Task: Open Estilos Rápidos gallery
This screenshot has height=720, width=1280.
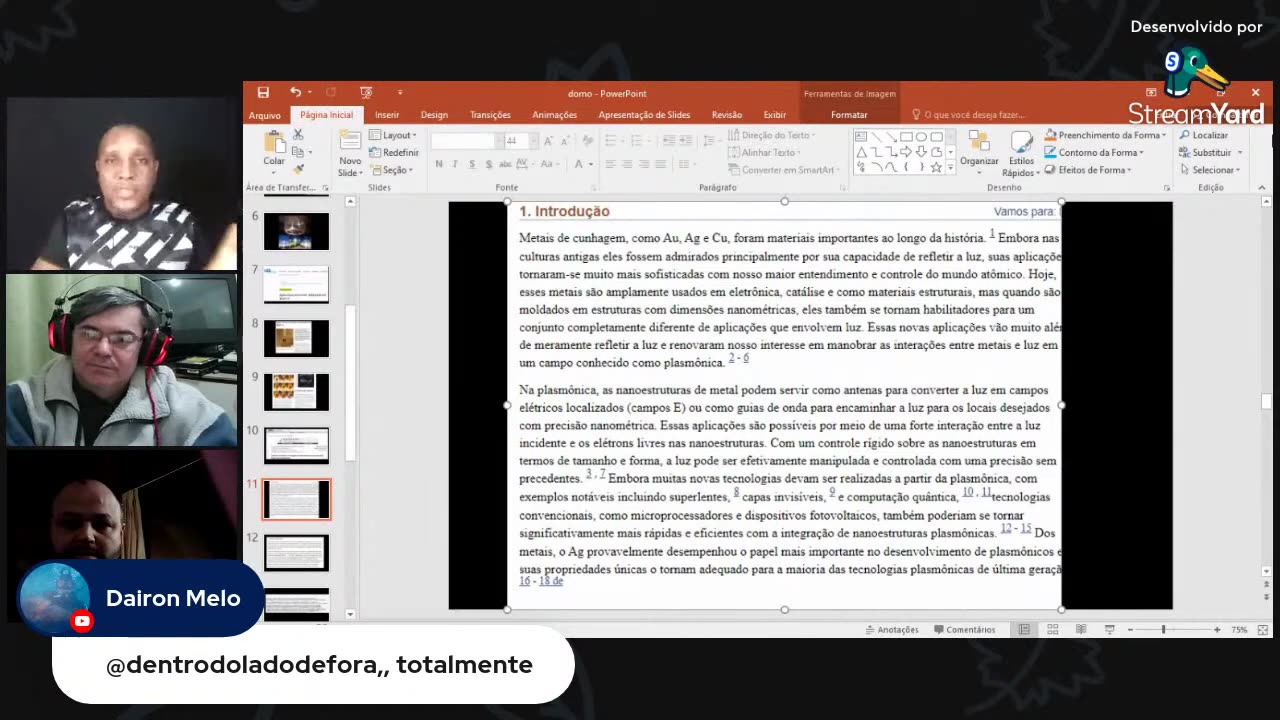Action: pyautogui.click(x=1021, y=153)
